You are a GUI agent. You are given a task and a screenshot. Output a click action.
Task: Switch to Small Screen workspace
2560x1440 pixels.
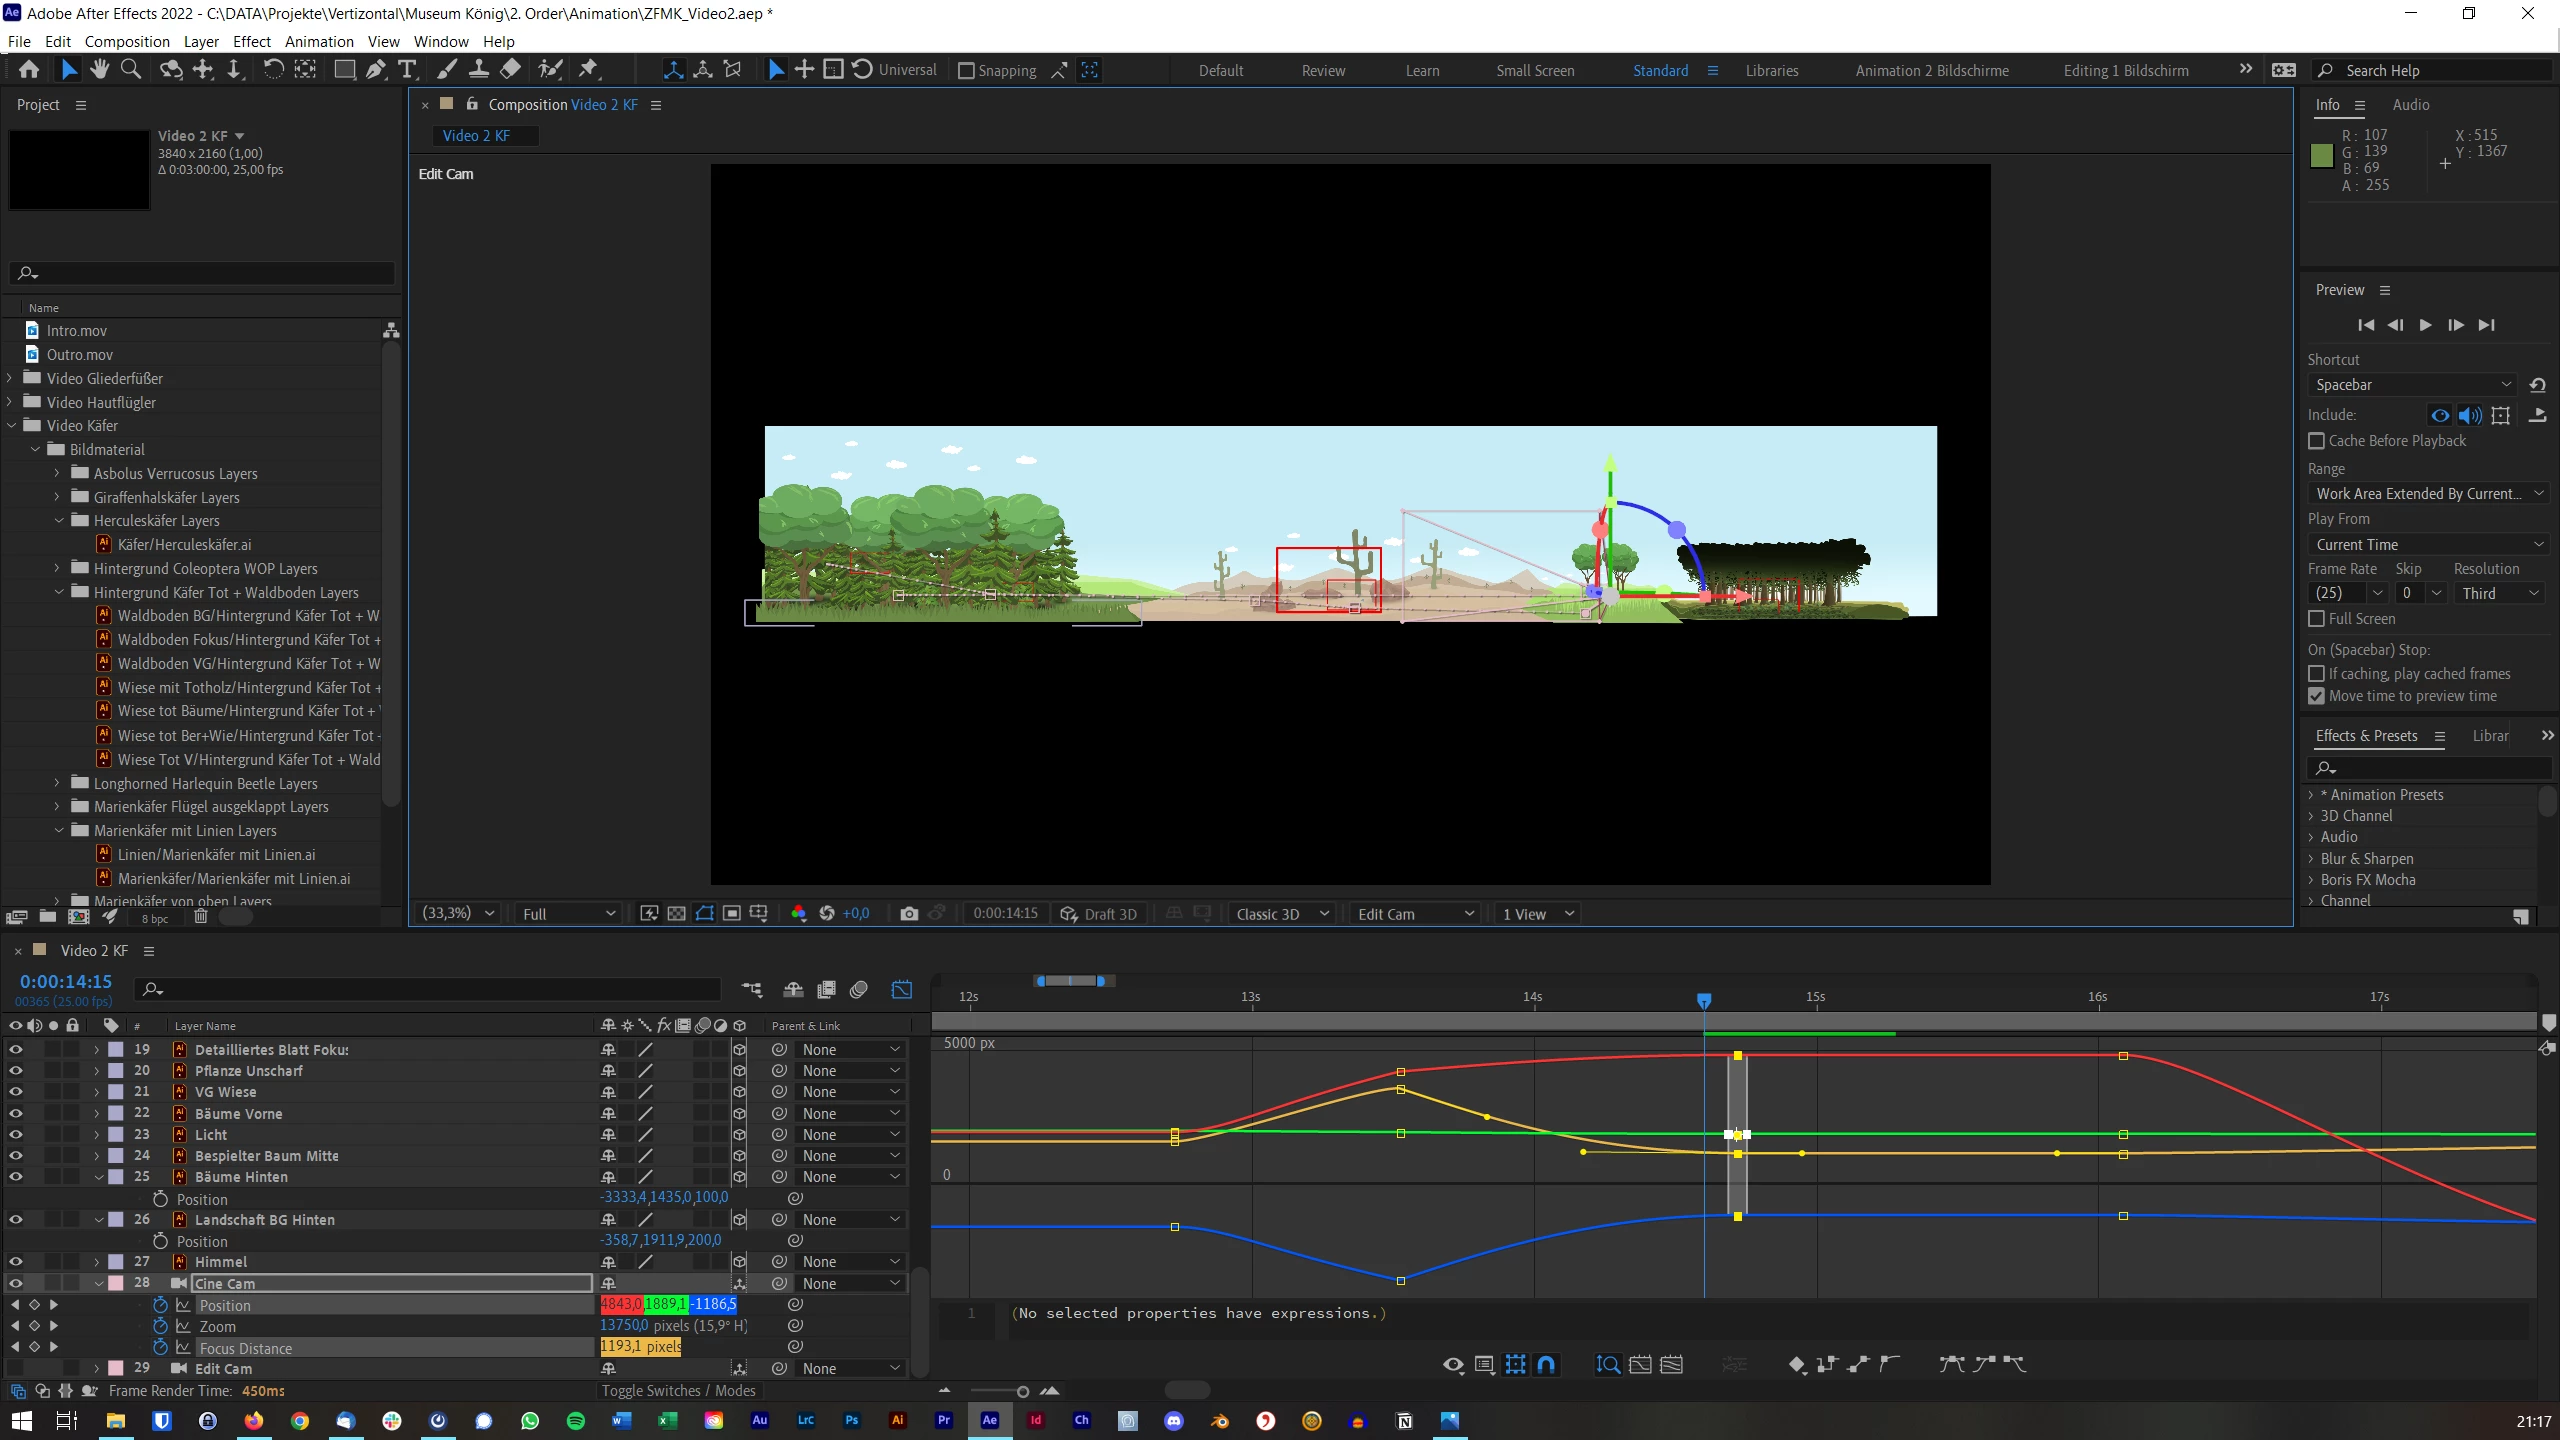(x=1535, y=71)
